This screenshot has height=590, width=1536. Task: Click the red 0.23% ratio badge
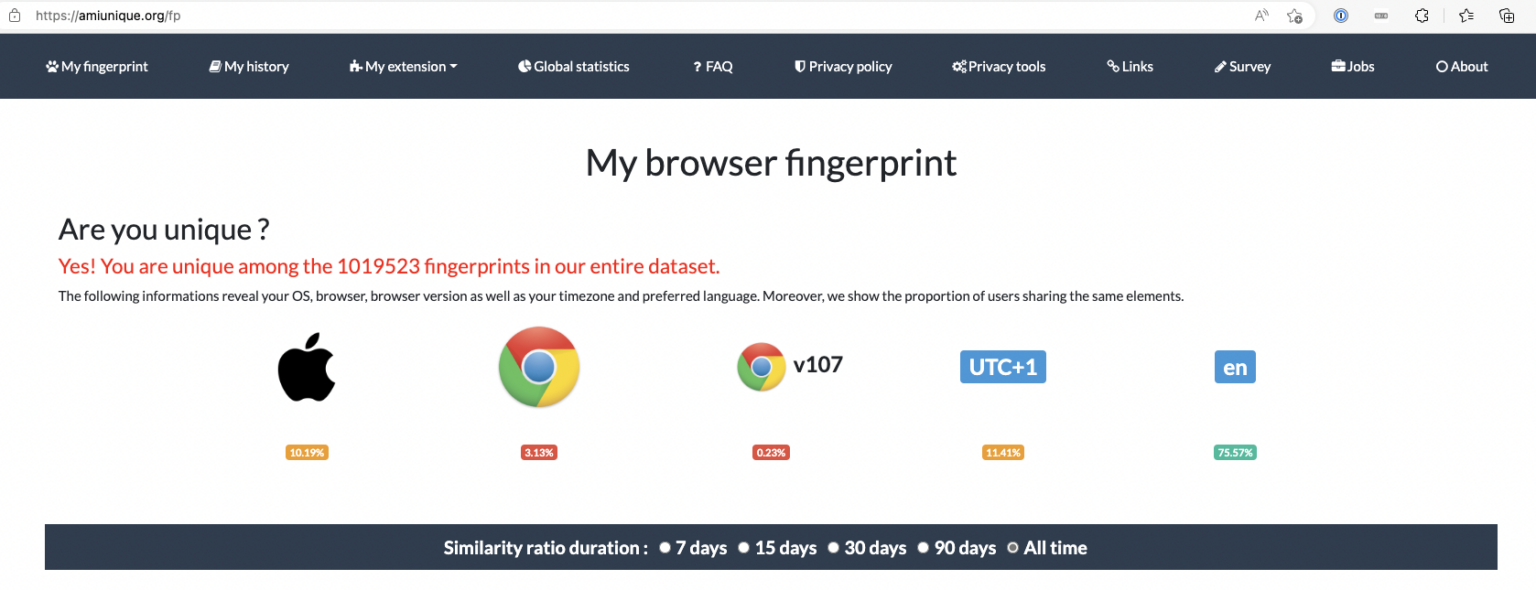771,452
